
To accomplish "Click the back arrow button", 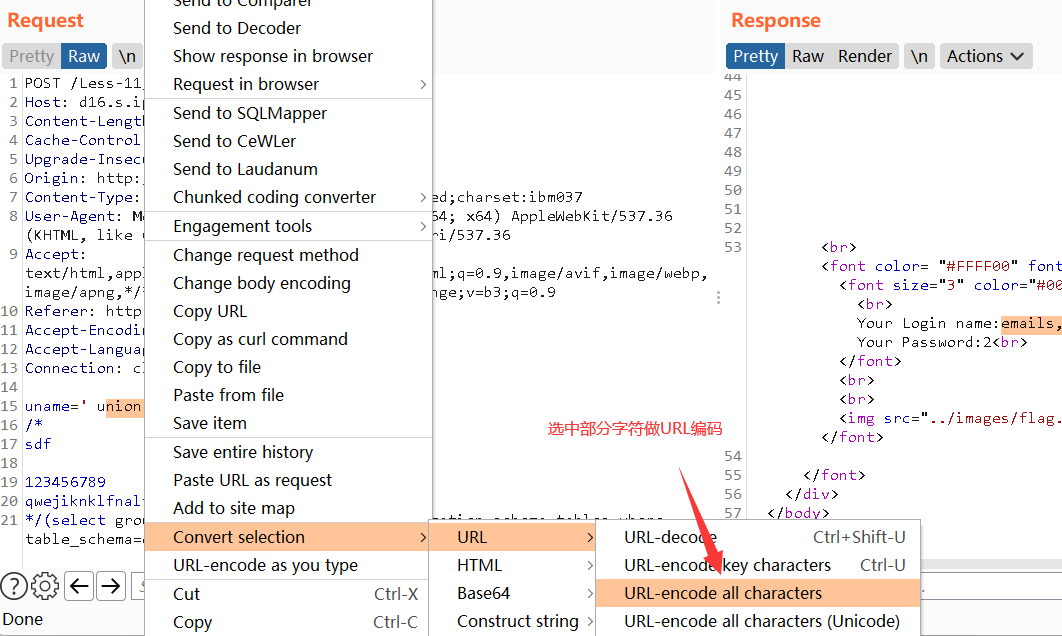I will [79, 586].
